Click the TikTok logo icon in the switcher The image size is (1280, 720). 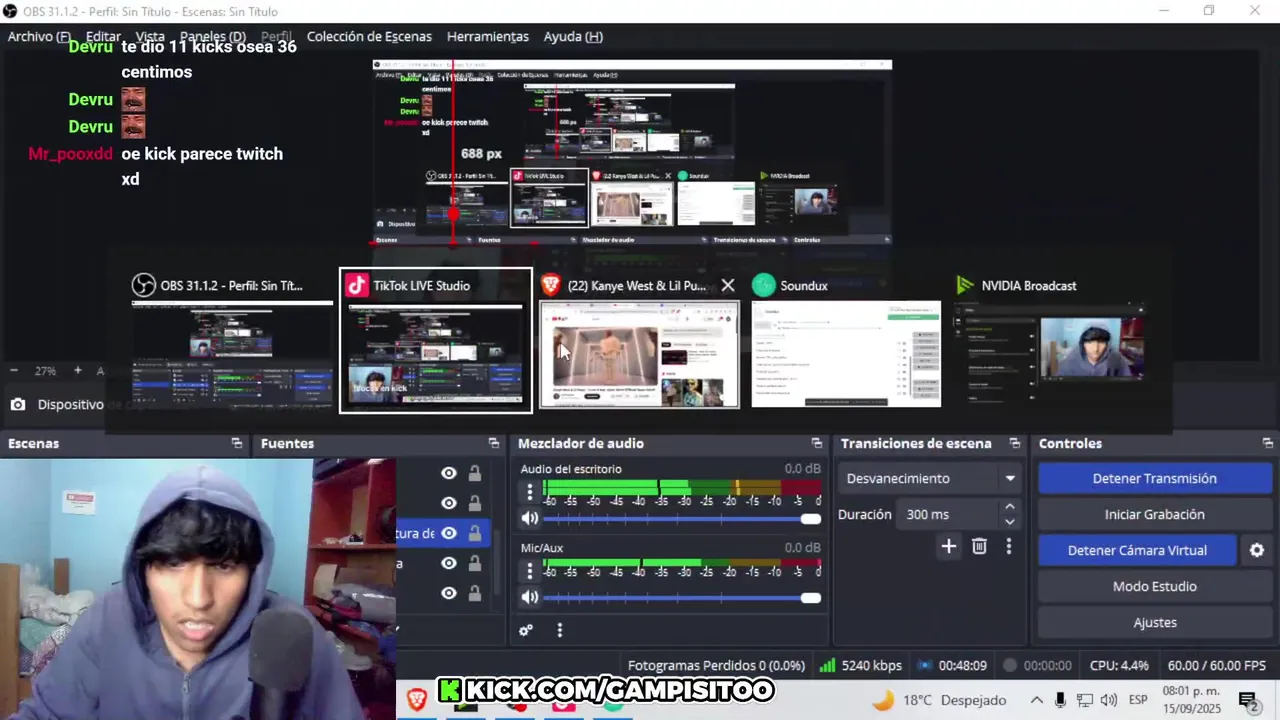pos(357,285)
